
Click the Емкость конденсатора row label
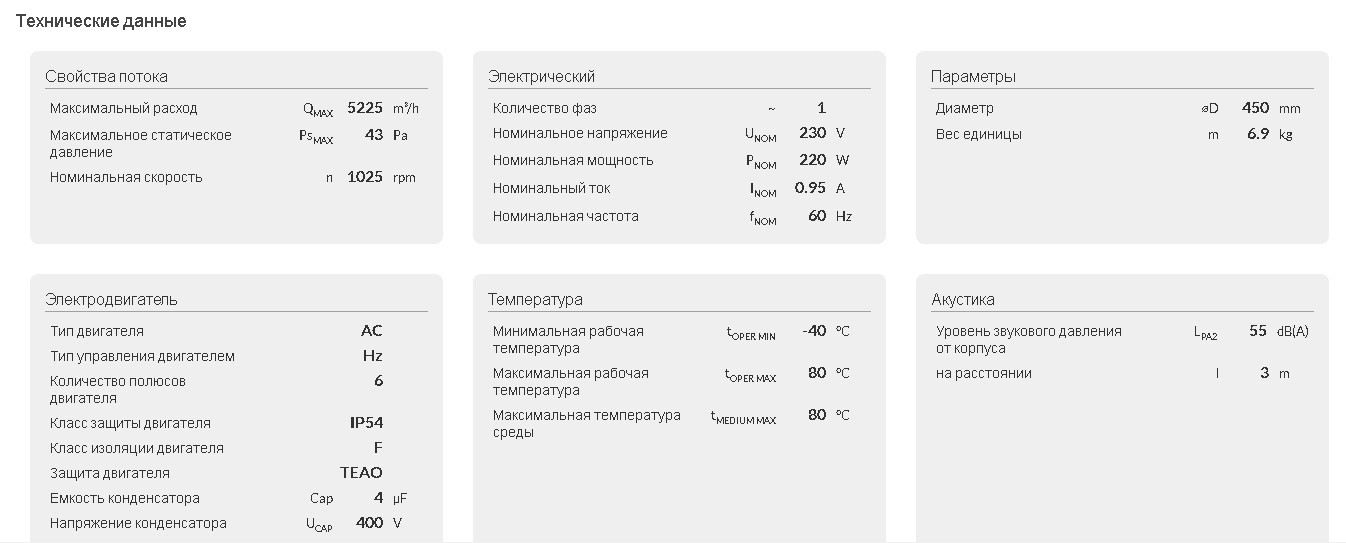(x=125, y=498)
